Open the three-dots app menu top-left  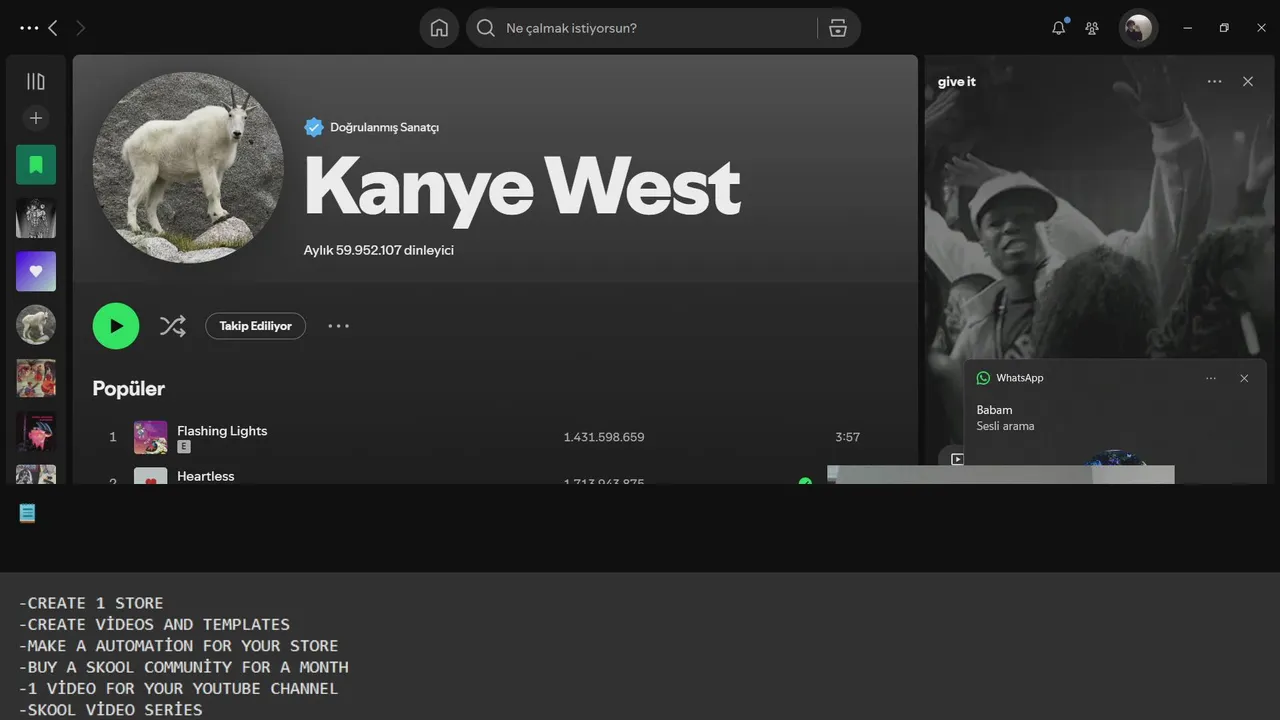point(29,28)
